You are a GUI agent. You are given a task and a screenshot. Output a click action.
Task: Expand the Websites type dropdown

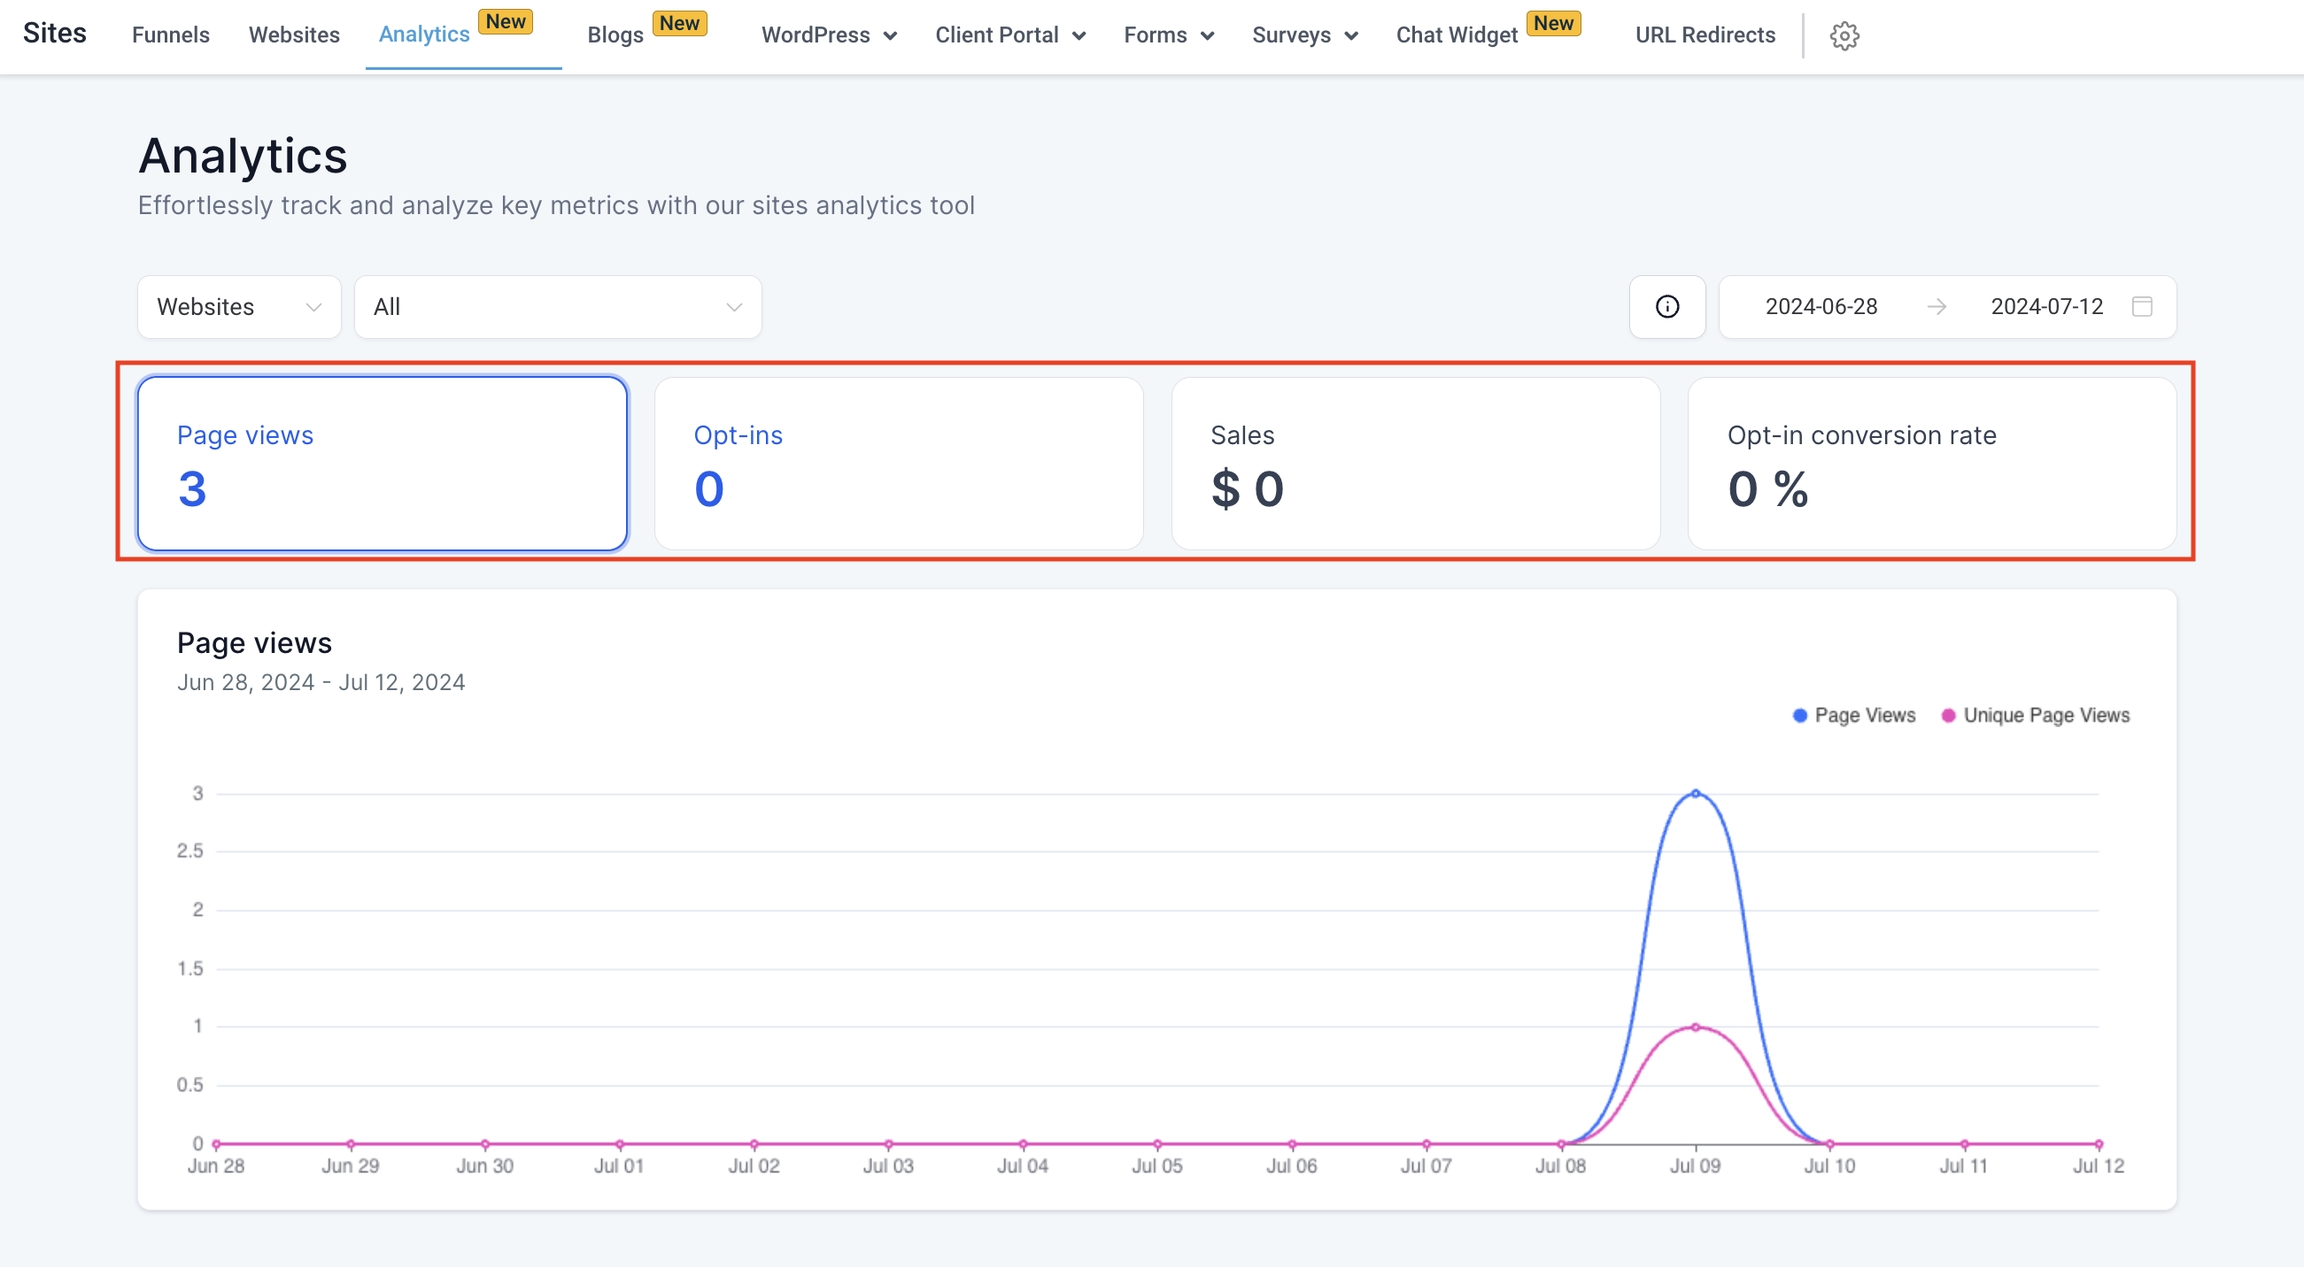239,307
